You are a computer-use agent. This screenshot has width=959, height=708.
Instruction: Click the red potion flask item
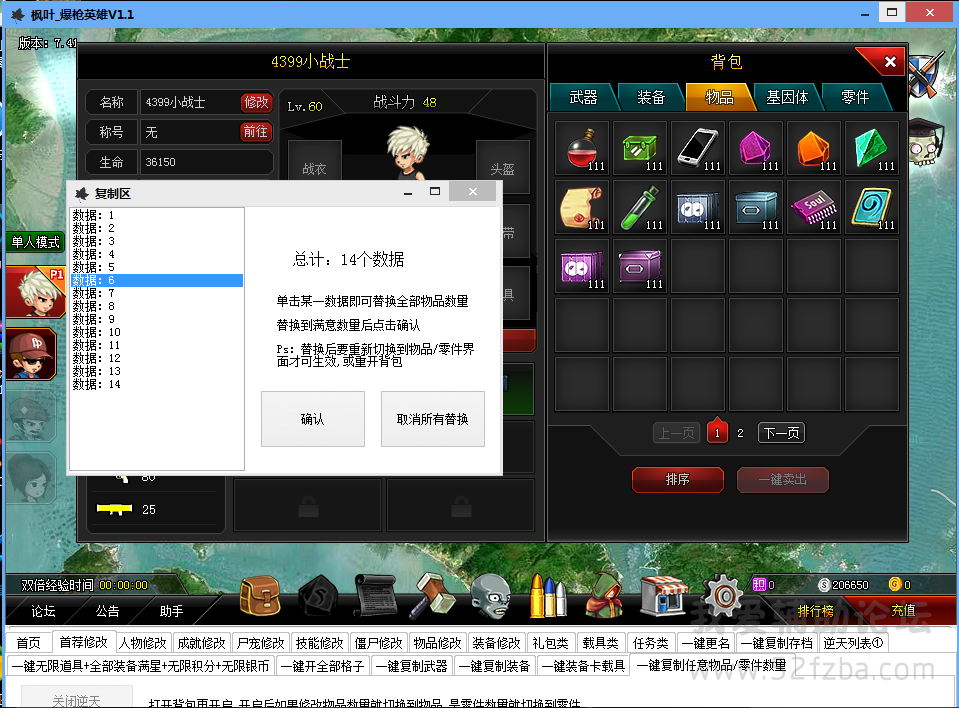click(582, 149)
